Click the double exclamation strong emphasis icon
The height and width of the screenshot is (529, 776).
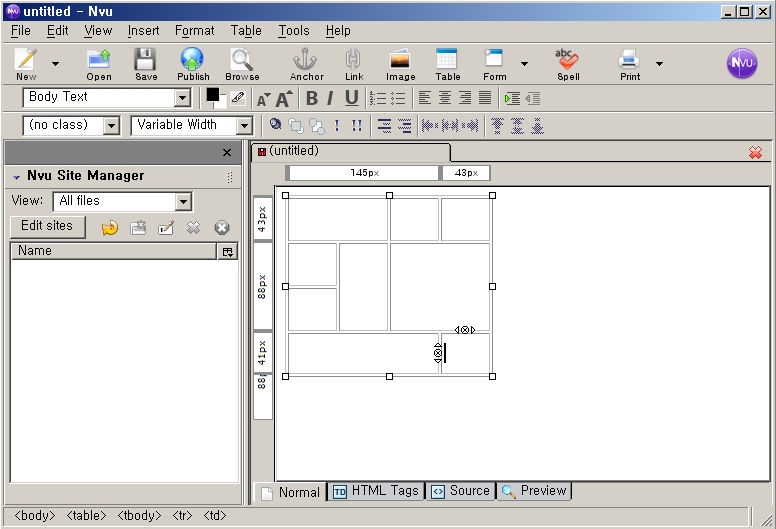(x=357, y=125)
